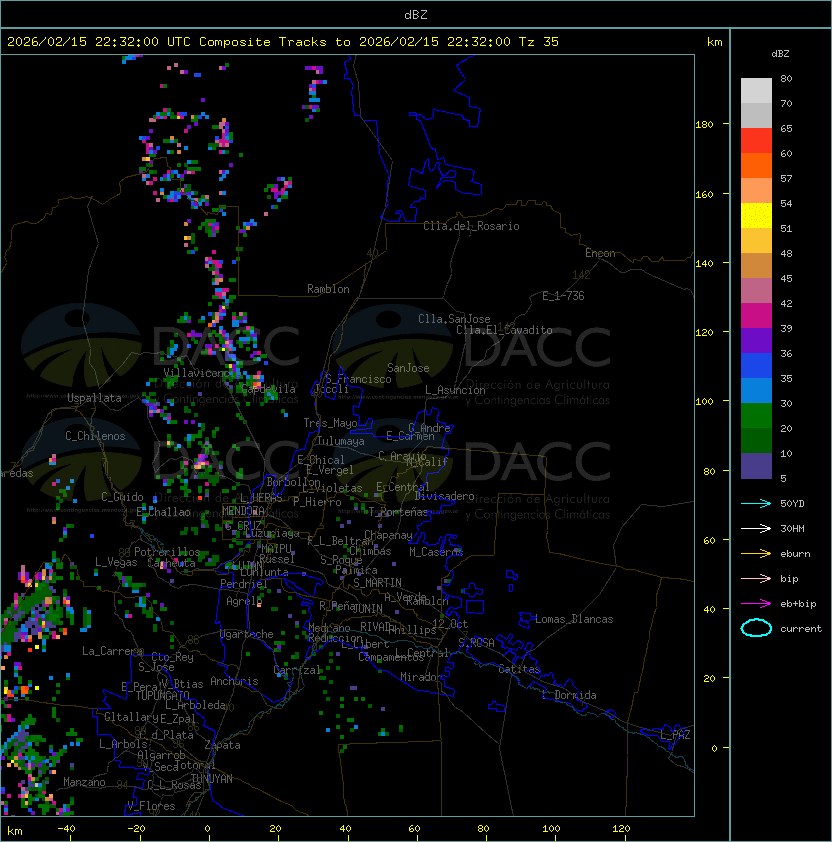This screenshot has width=832, height=842.
Task: Click the dBZ title at top center
Action: pos(416,14)
